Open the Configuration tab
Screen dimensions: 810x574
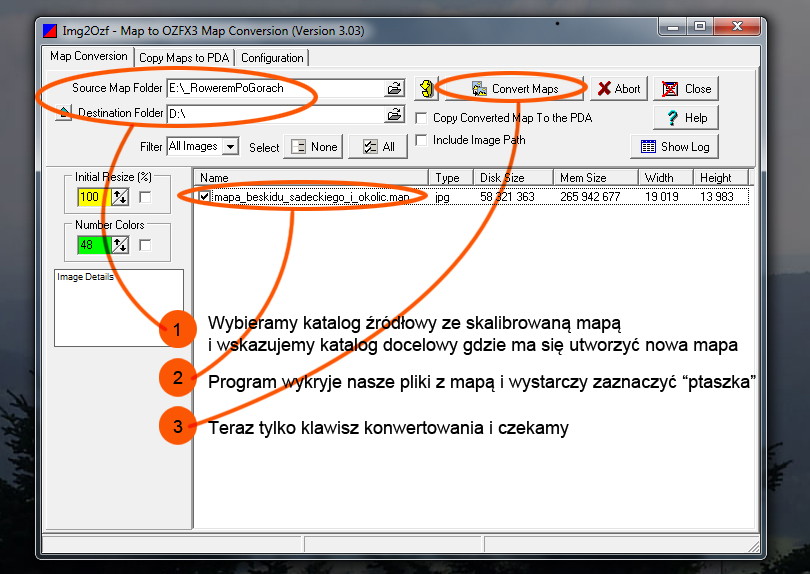click(272, 58)
